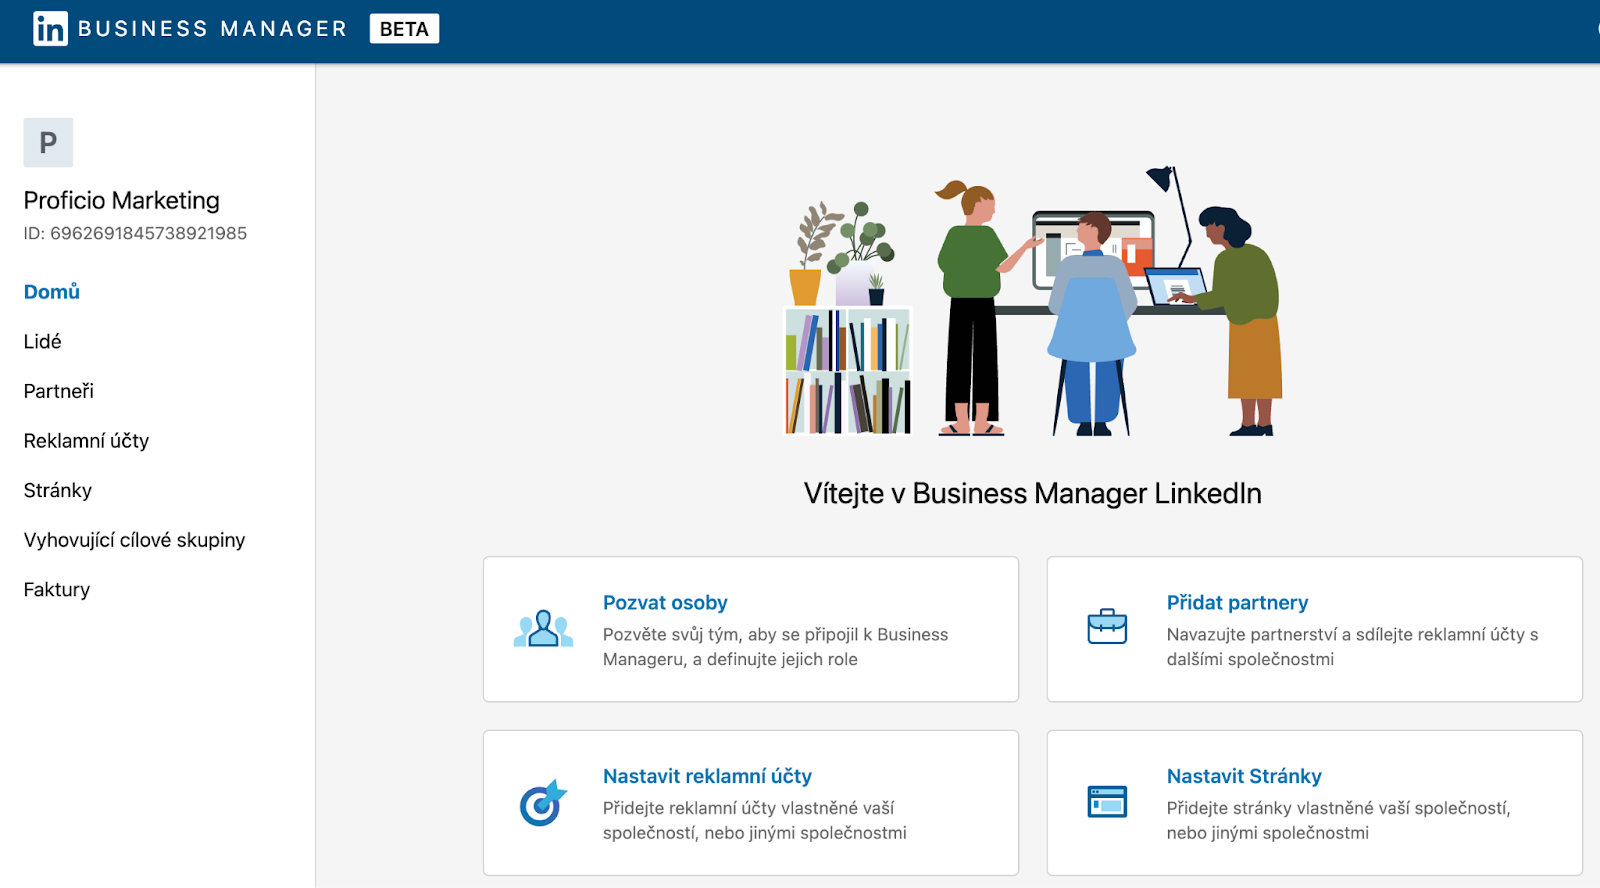Click the BETA badge in header
The width and height of the screenshot is (1600, 888).
pyautogui.click(x=404, y=29)
